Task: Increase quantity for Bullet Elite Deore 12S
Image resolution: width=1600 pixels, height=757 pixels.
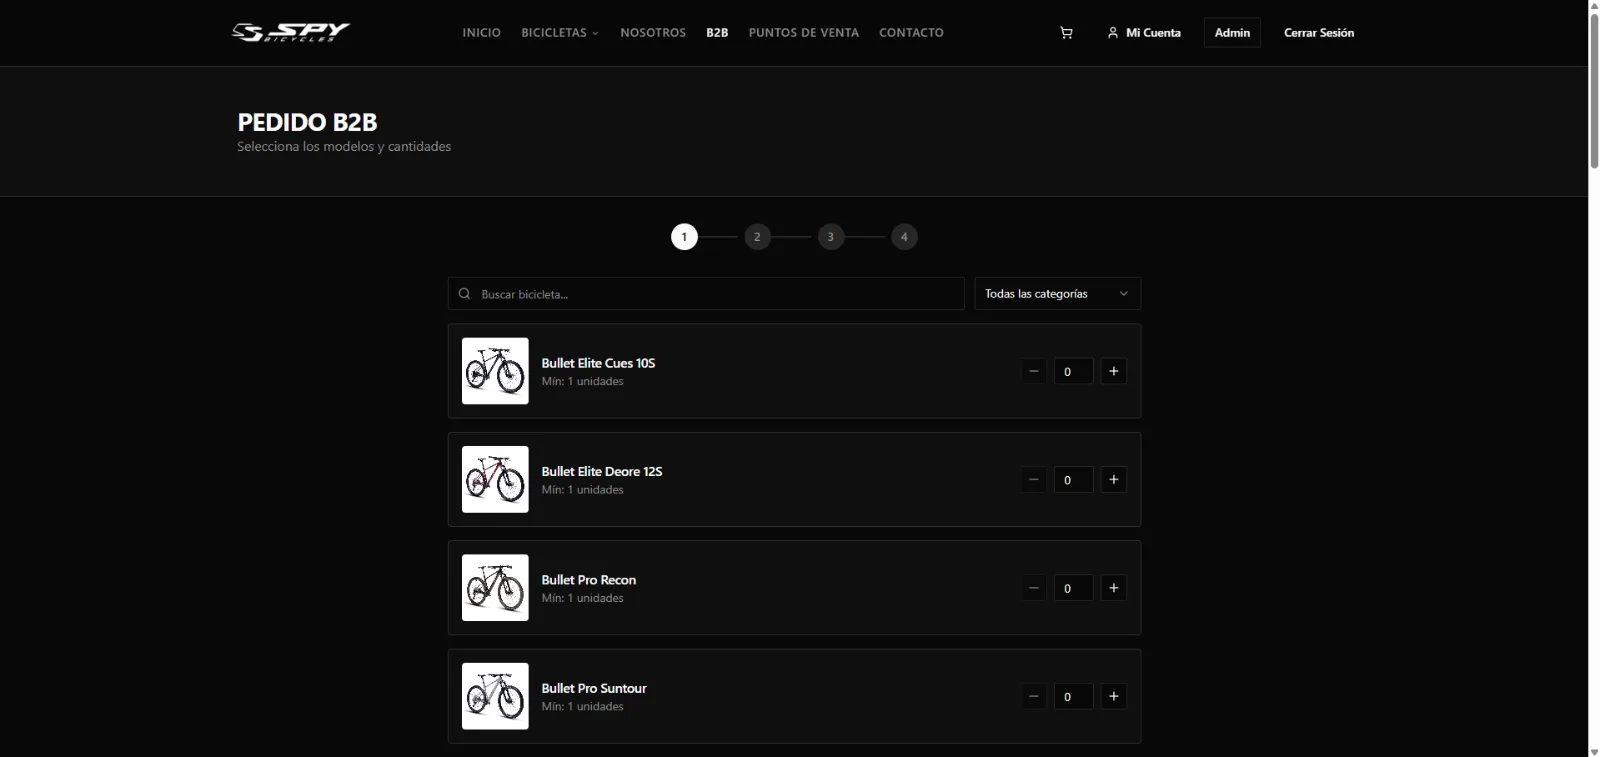Action: [1114, 480]
